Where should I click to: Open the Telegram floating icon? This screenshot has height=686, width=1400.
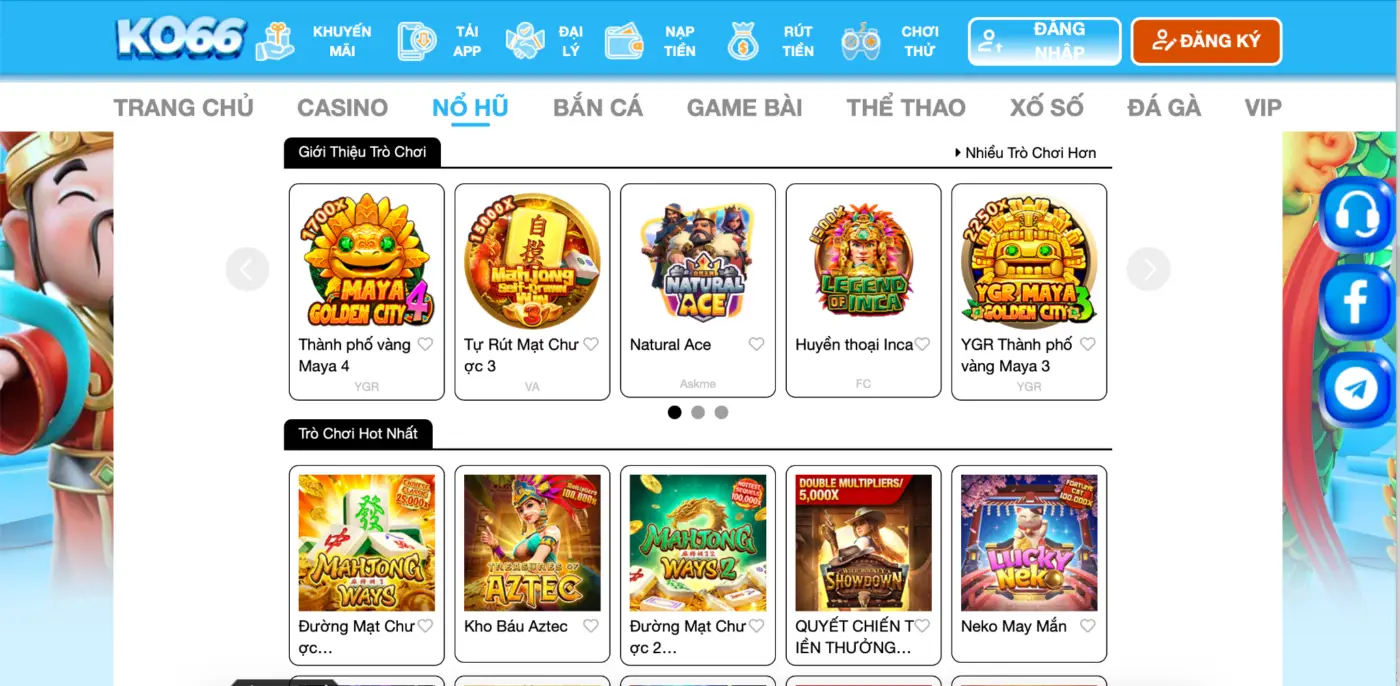point(1356,389)
